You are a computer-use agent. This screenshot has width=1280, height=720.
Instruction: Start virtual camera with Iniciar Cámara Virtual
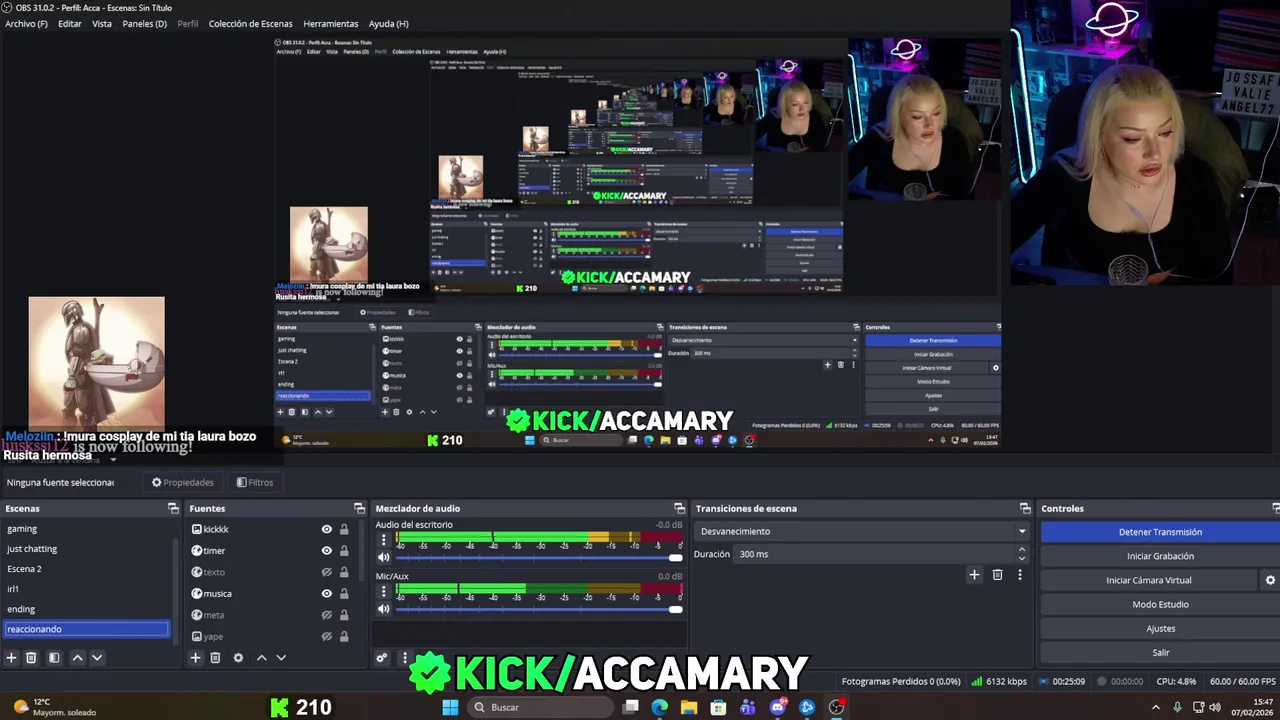click(1148, 580)
